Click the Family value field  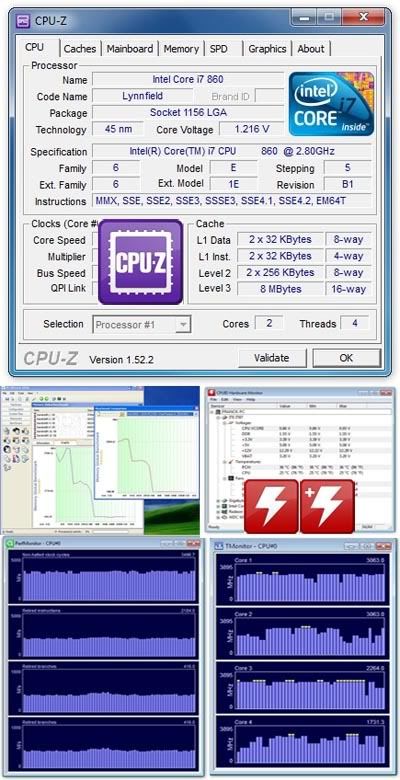(116, 168)
